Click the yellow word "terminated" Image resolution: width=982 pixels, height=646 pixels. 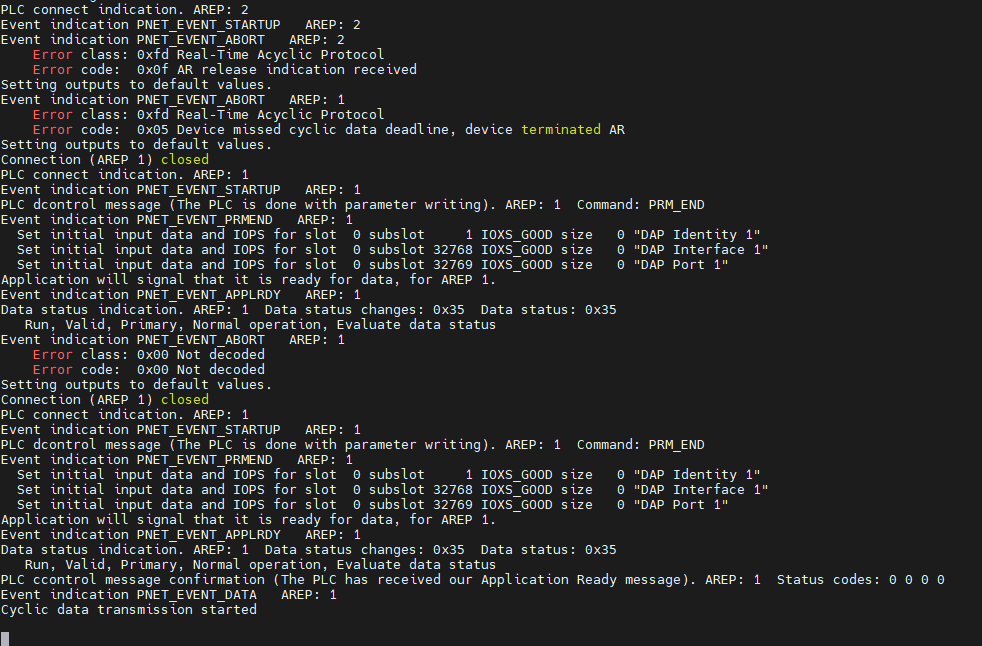tap(561, 129)
